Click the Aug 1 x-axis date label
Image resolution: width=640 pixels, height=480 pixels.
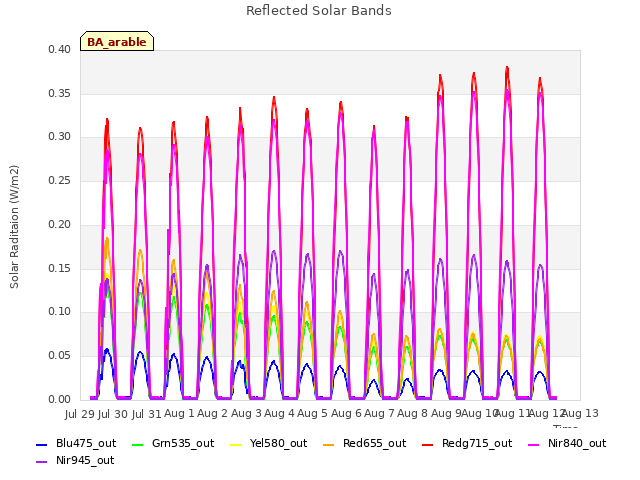[179, 413]
